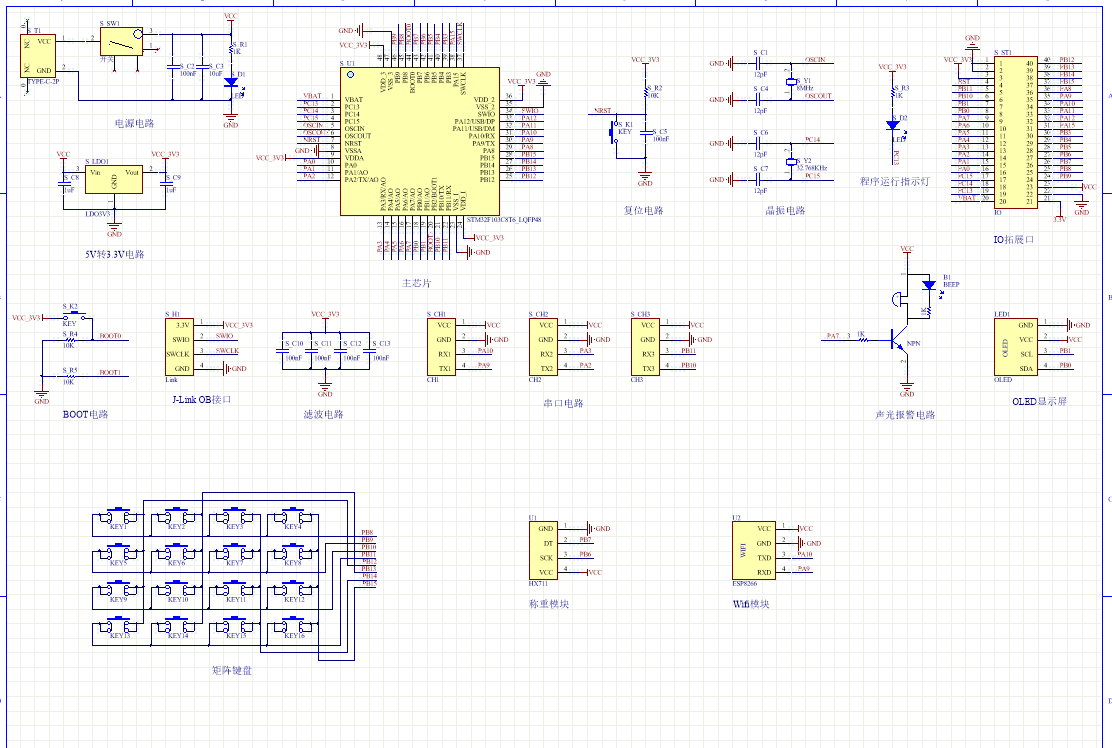Select the S_CH1 serial port connector
Viewport: 1112px width, 748px height.
[445, 346]
